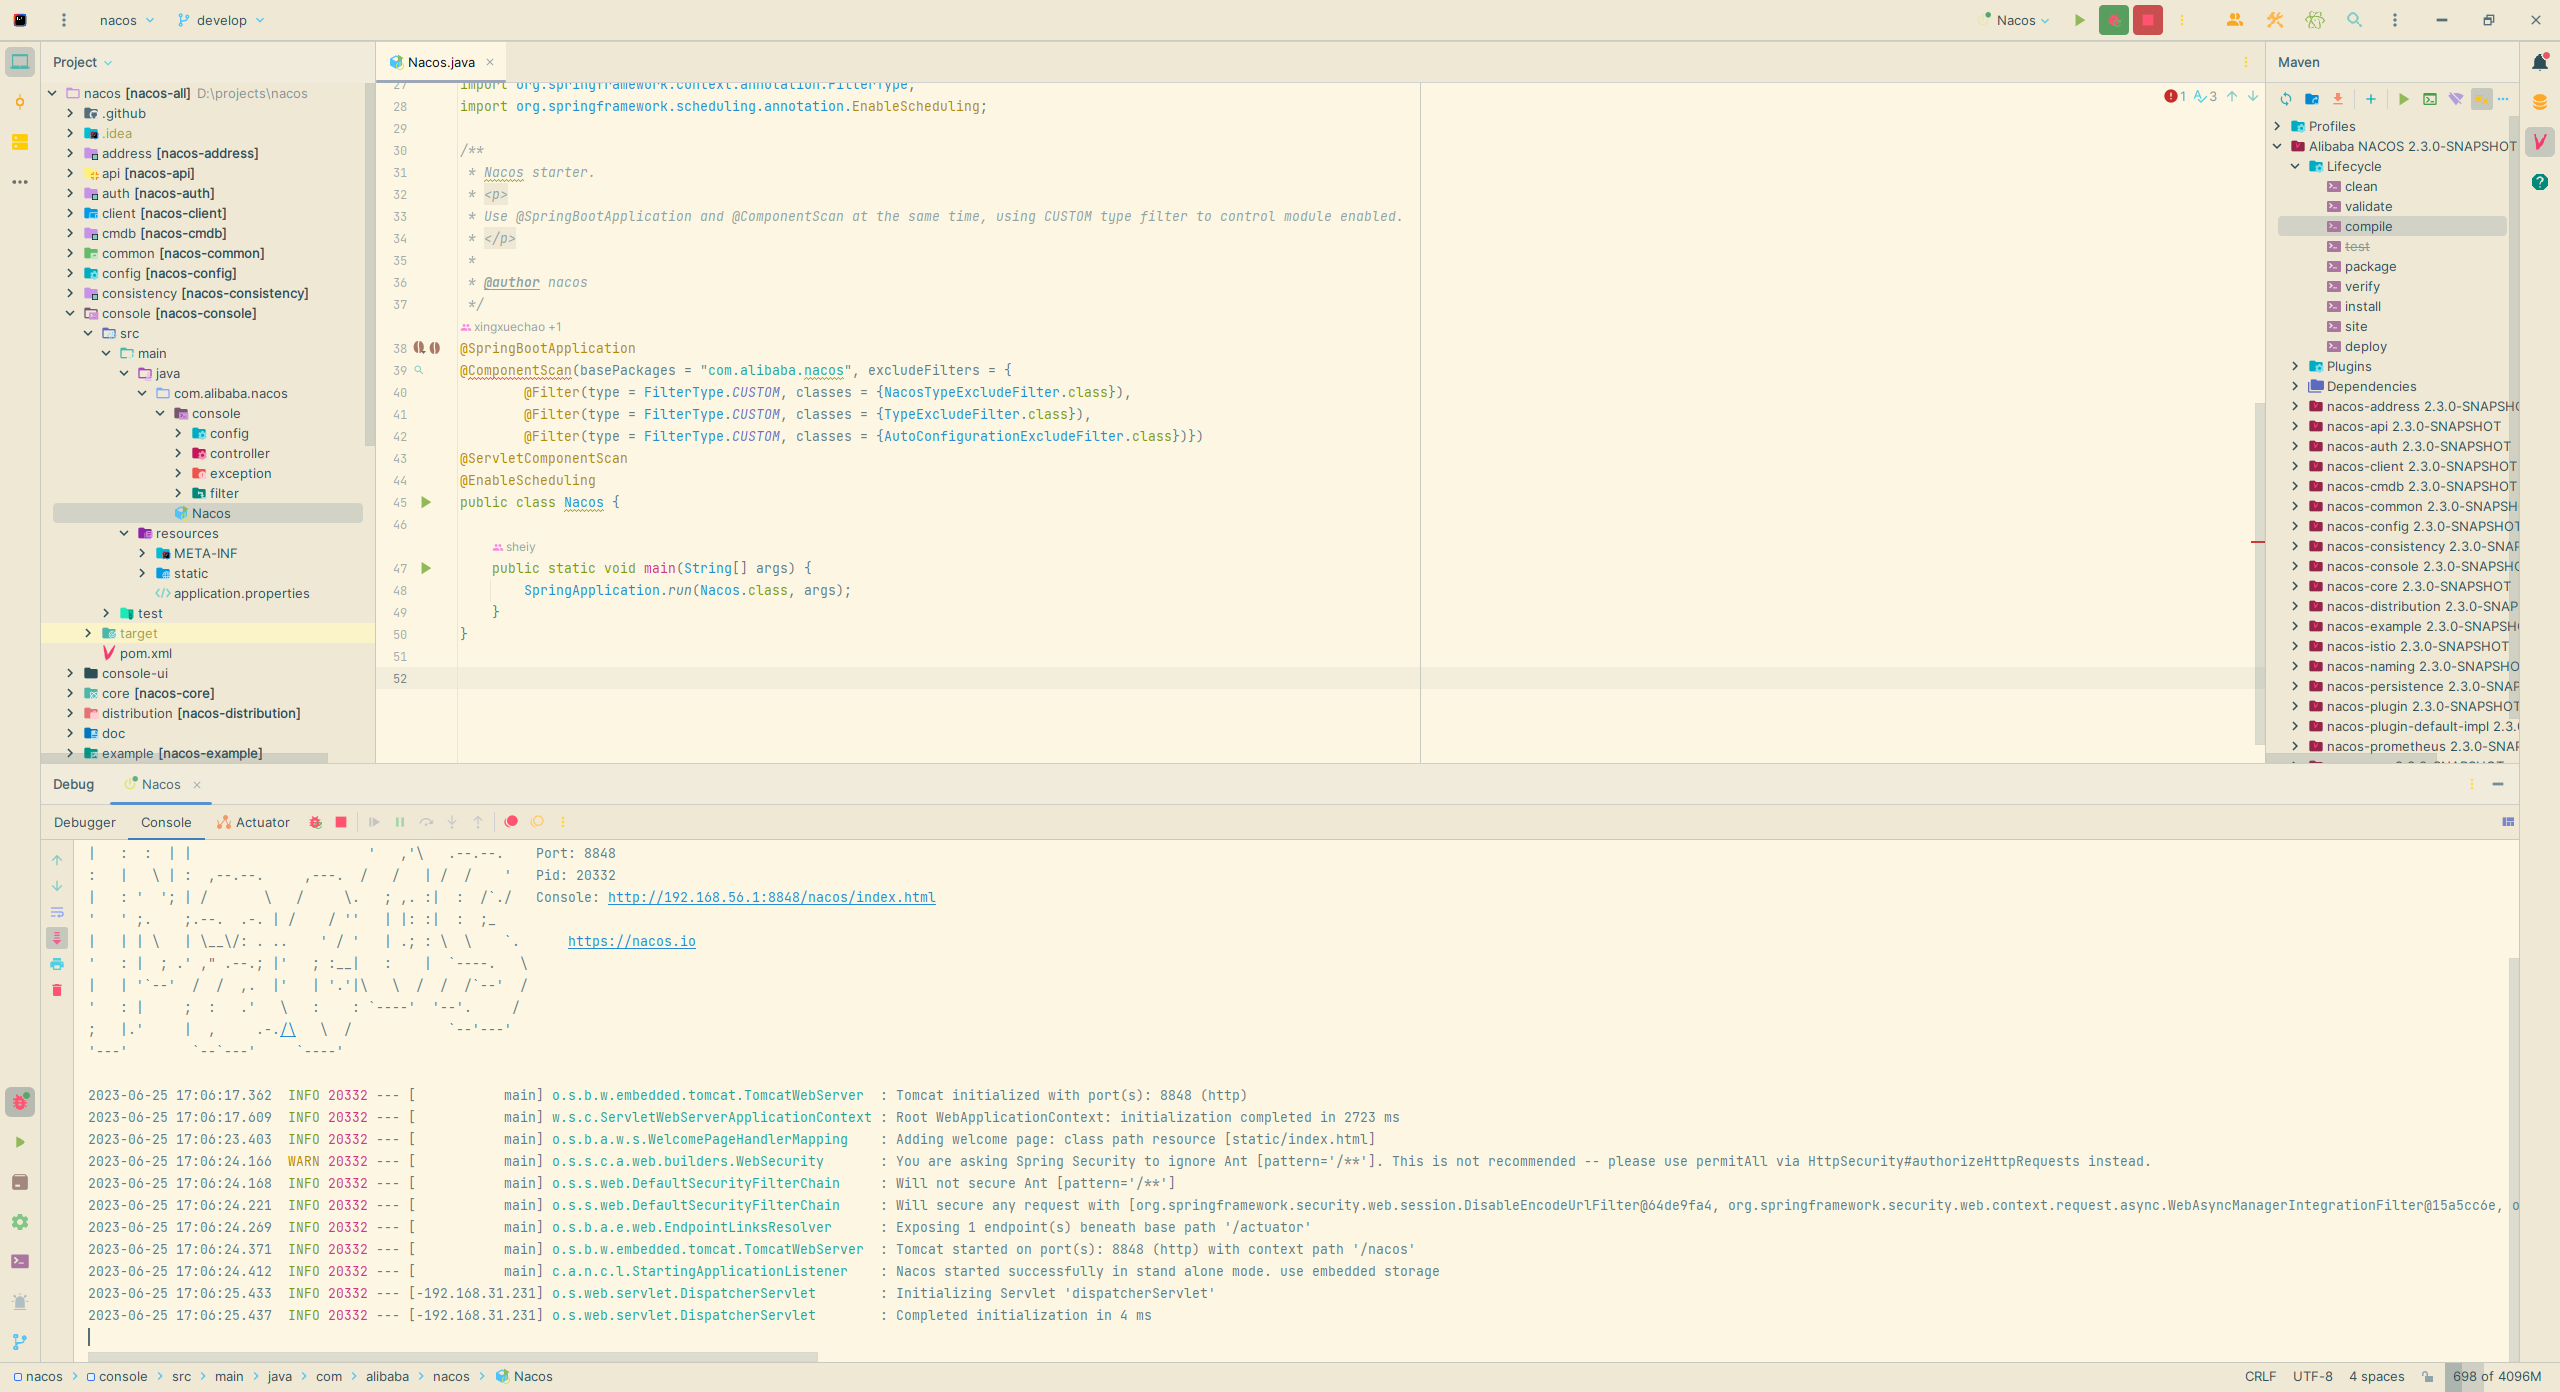Expand the target folder

88,633
